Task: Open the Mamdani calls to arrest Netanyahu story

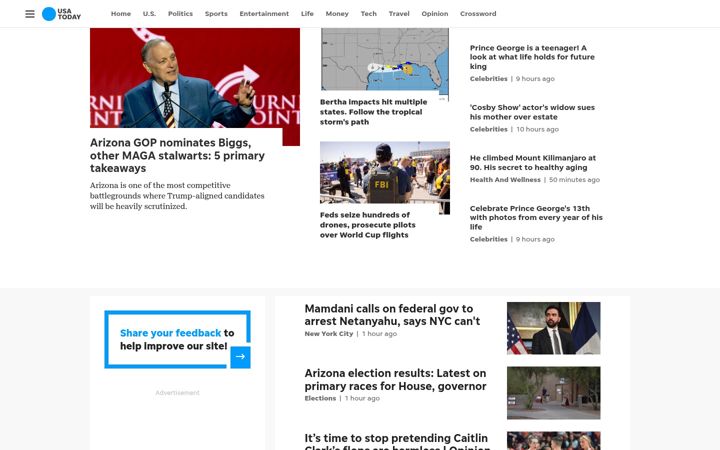Action: (392, 315)
